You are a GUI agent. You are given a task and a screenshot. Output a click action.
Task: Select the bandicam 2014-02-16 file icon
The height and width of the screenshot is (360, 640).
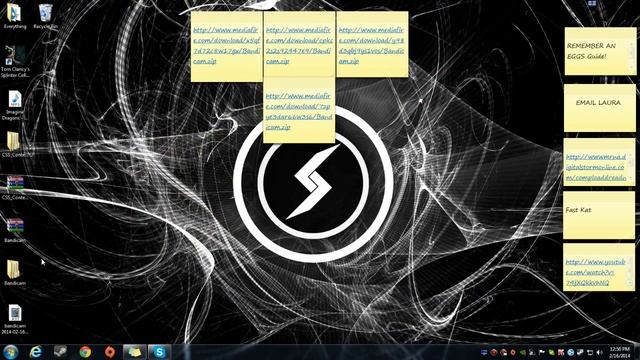[x=15, y=319]
